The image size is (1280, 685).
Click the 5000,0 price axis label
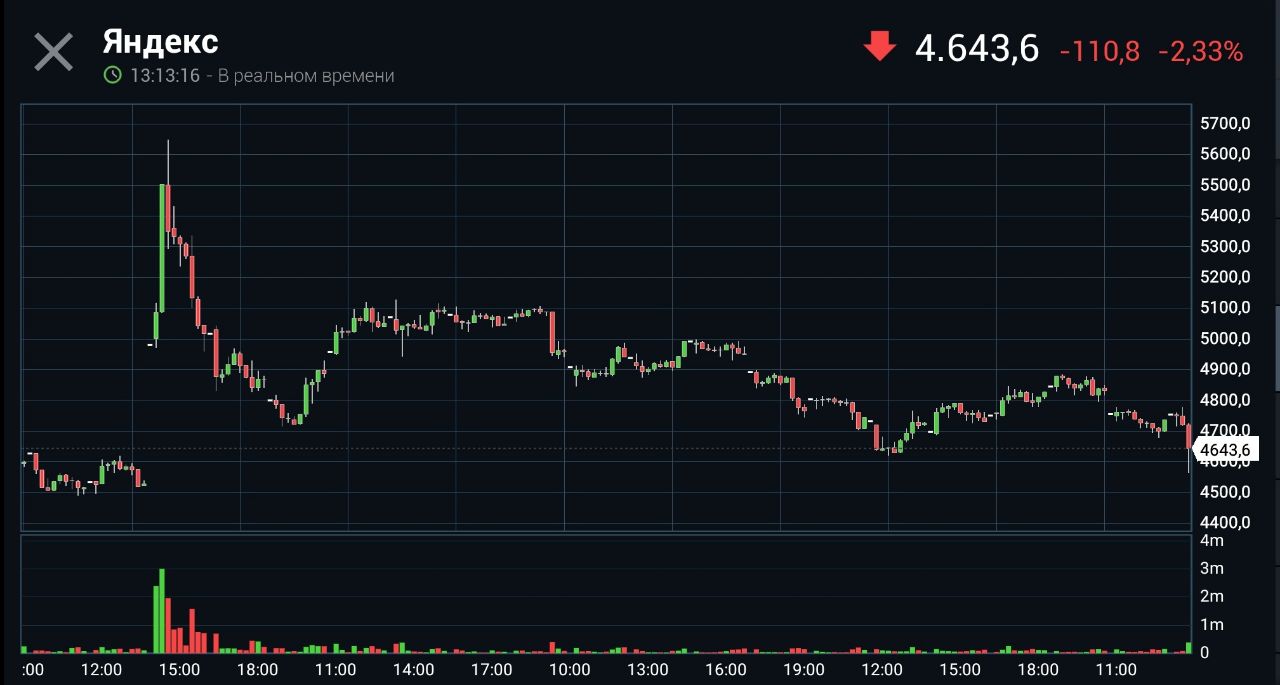[x=1224, y=338]
